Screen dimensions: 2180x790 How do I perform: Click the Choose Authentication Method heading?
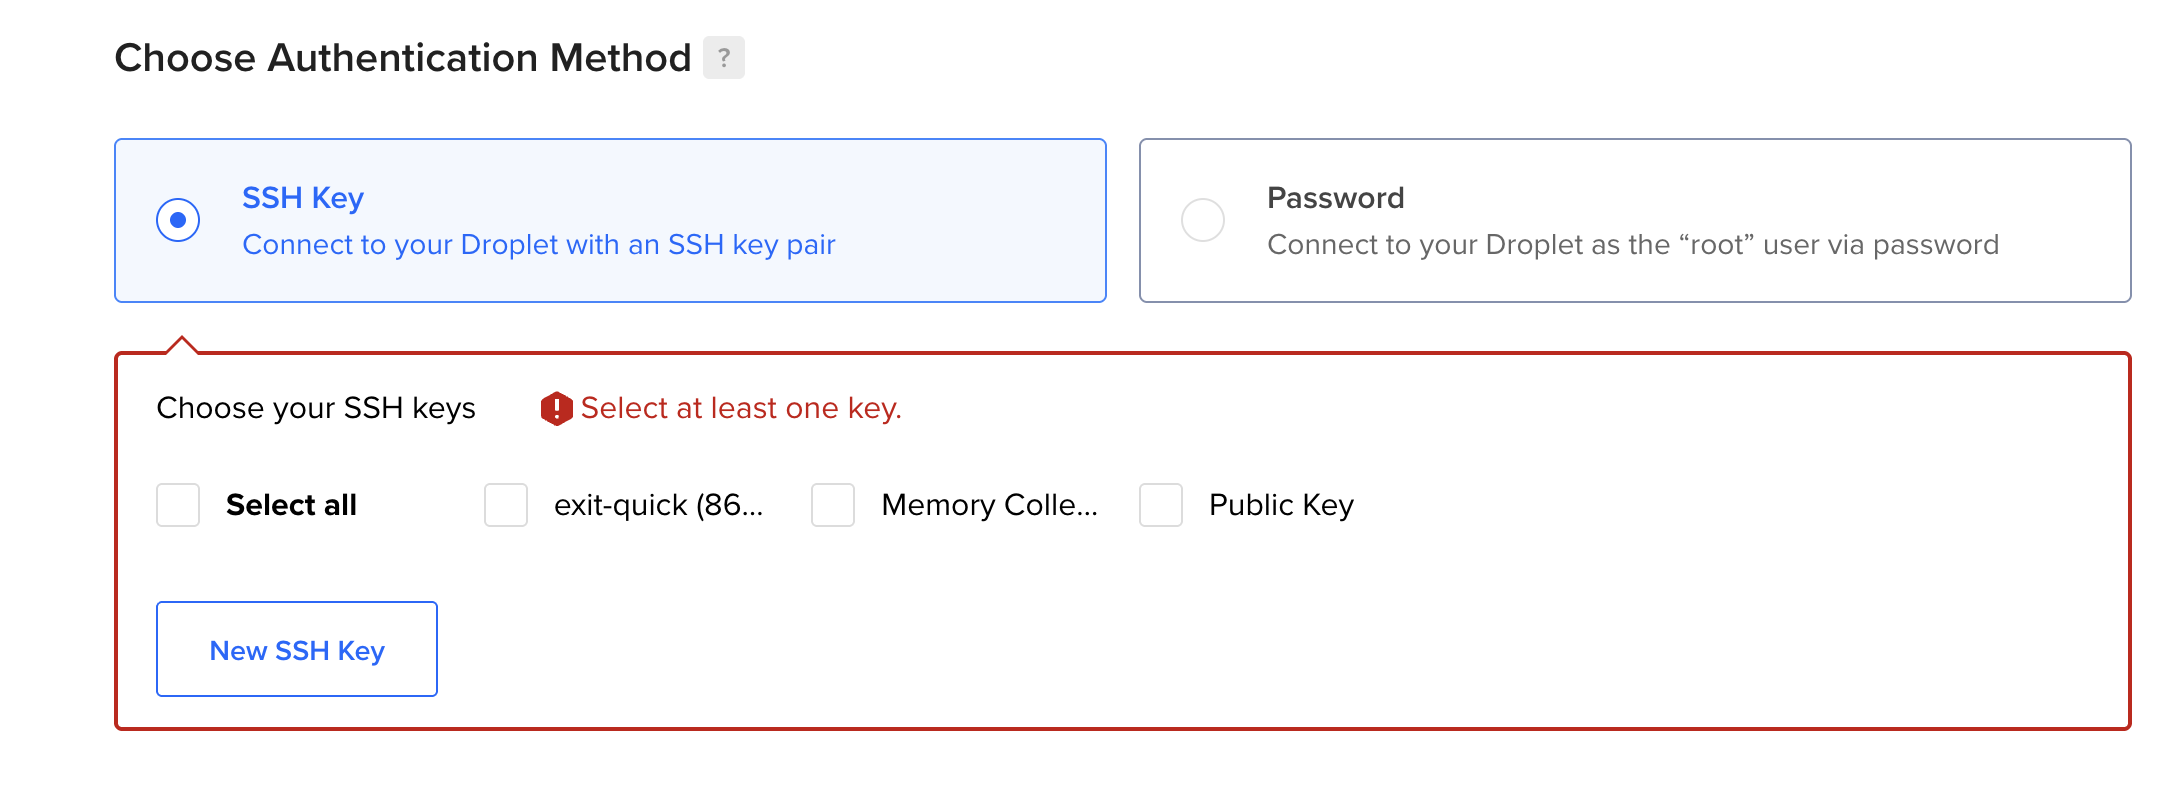tap(402, 57)
